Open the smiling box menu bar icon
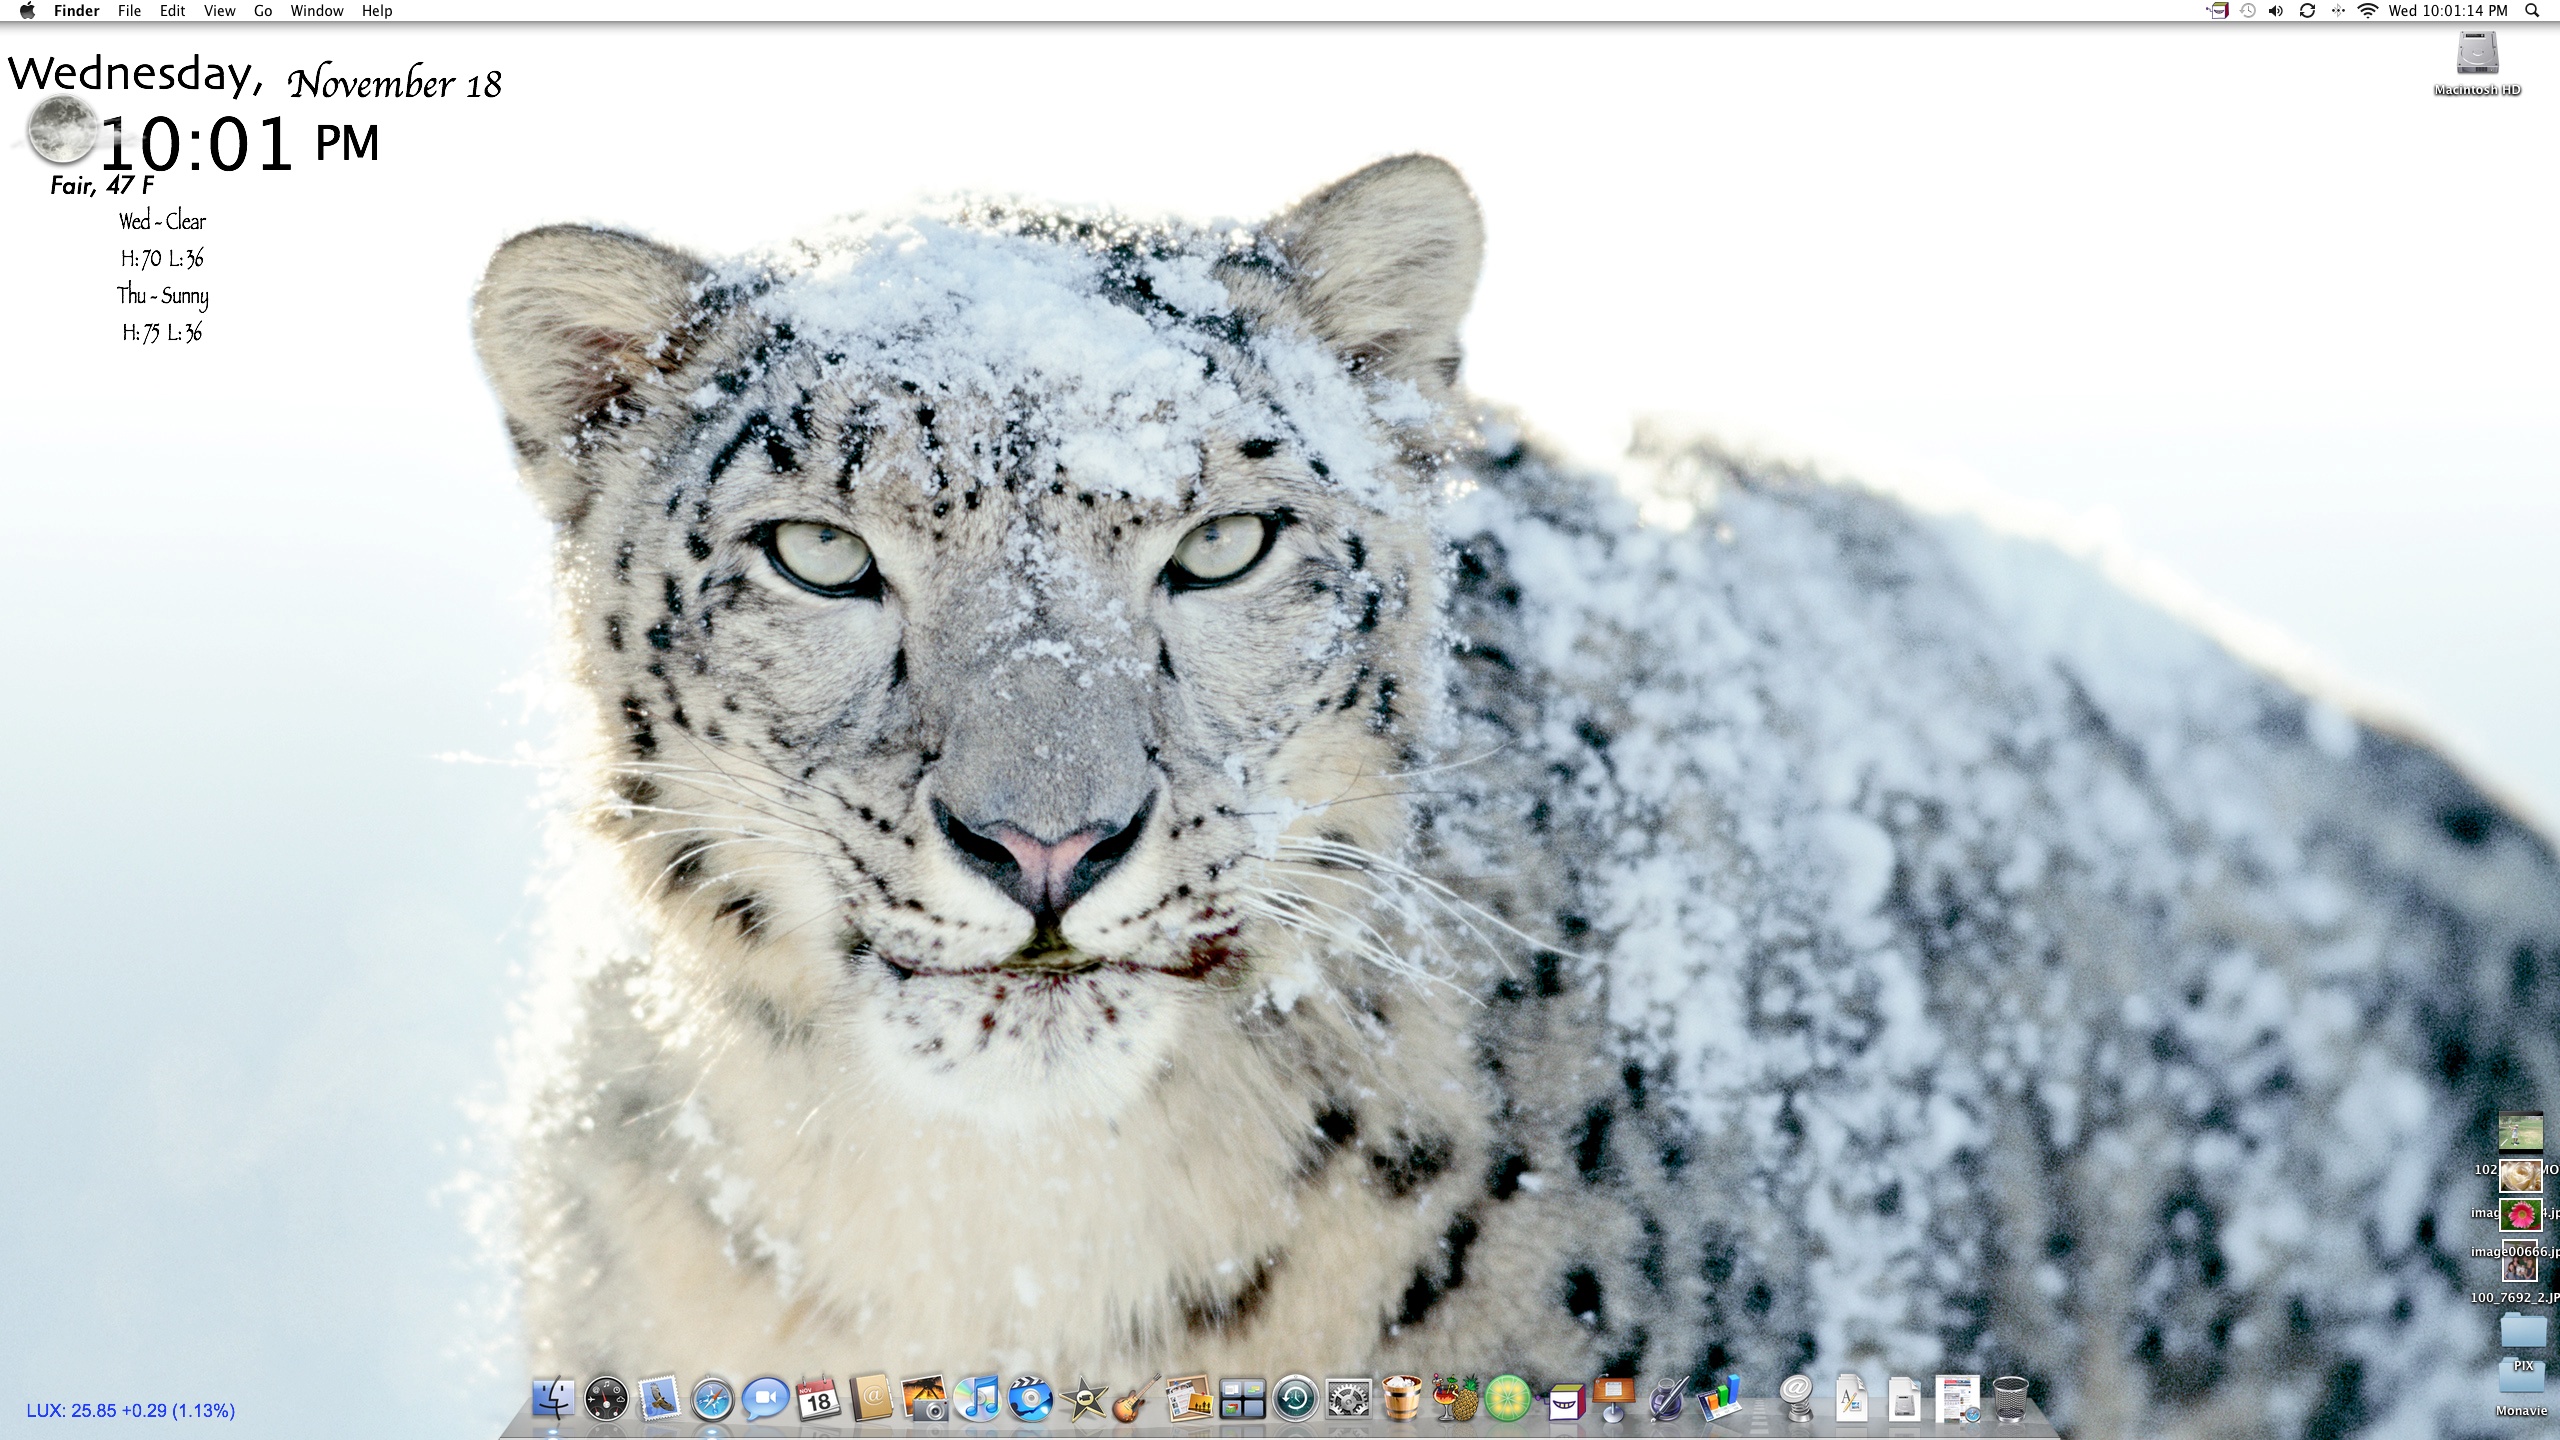The width and height of the screenshot is (2560, 1440). point(2218,11)
